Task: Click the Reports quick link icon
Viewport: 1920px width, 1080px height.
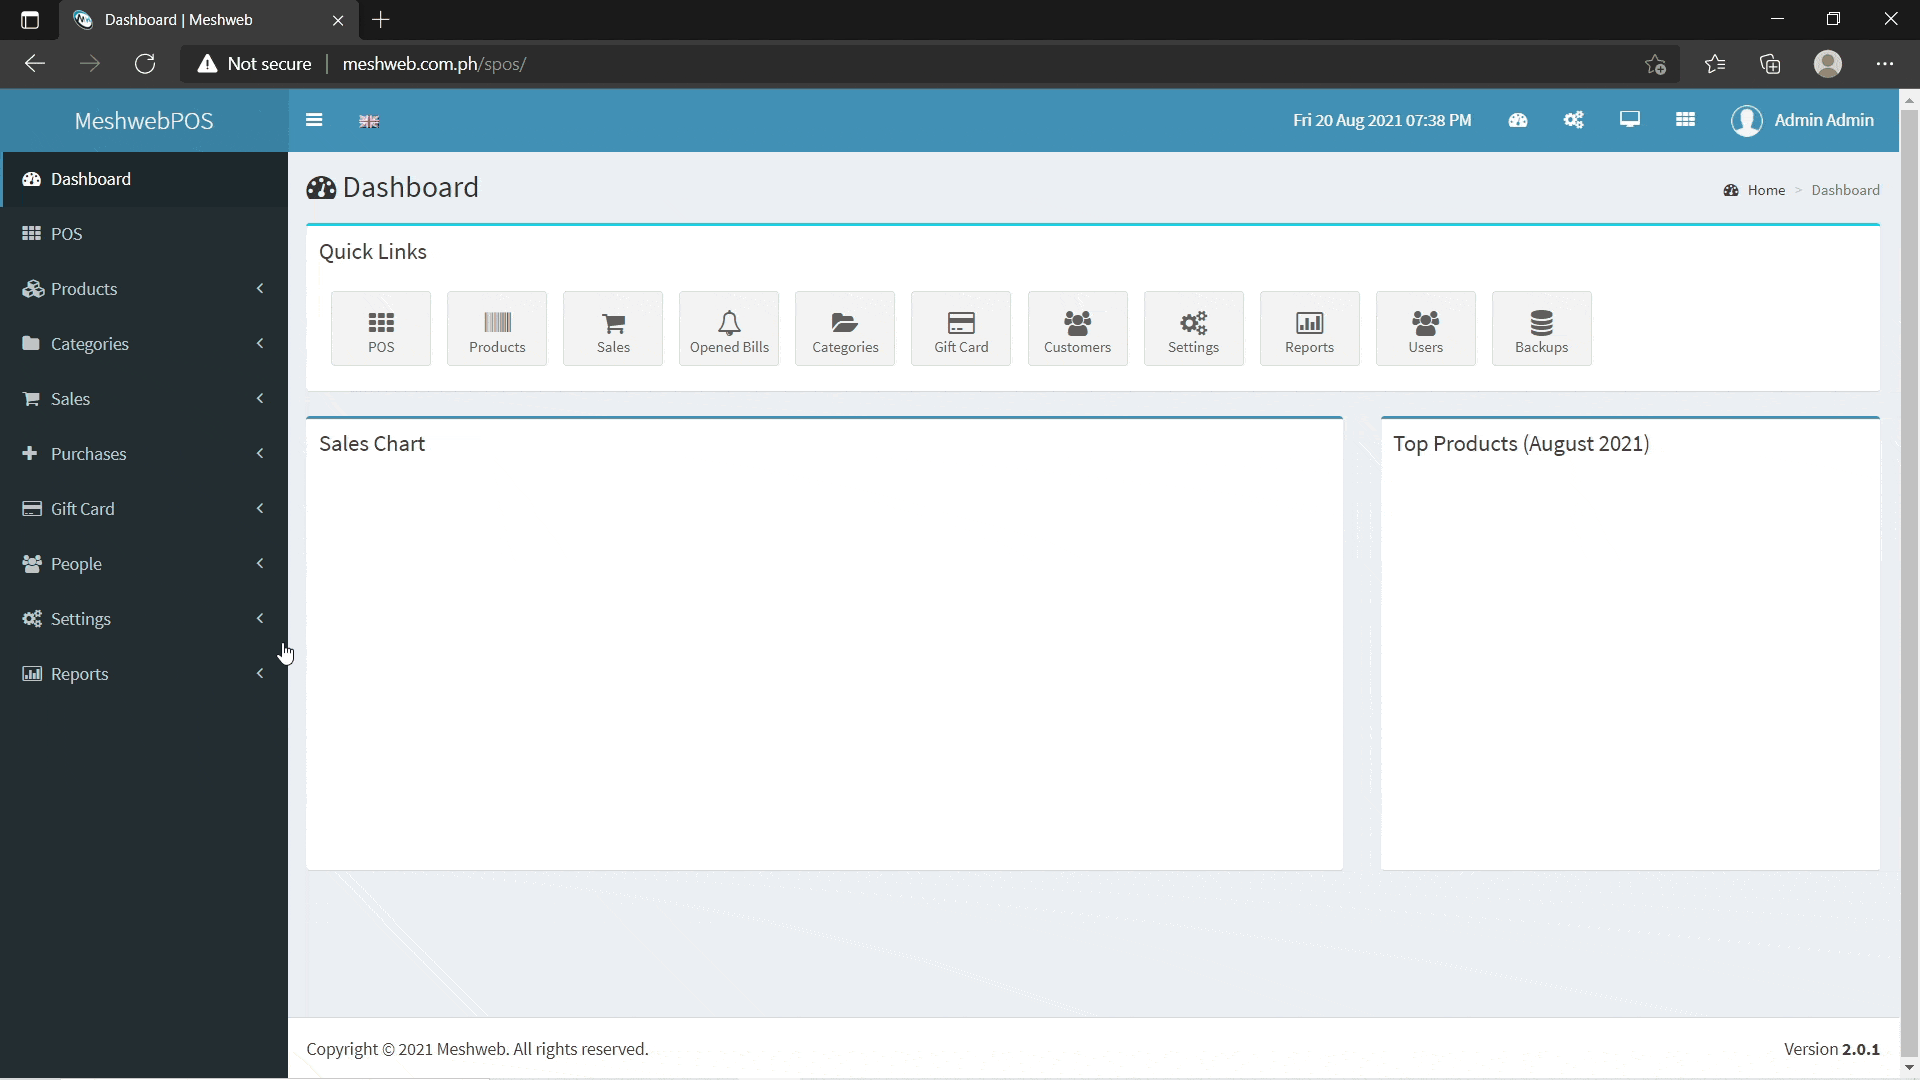Action: click(1309, 328)
